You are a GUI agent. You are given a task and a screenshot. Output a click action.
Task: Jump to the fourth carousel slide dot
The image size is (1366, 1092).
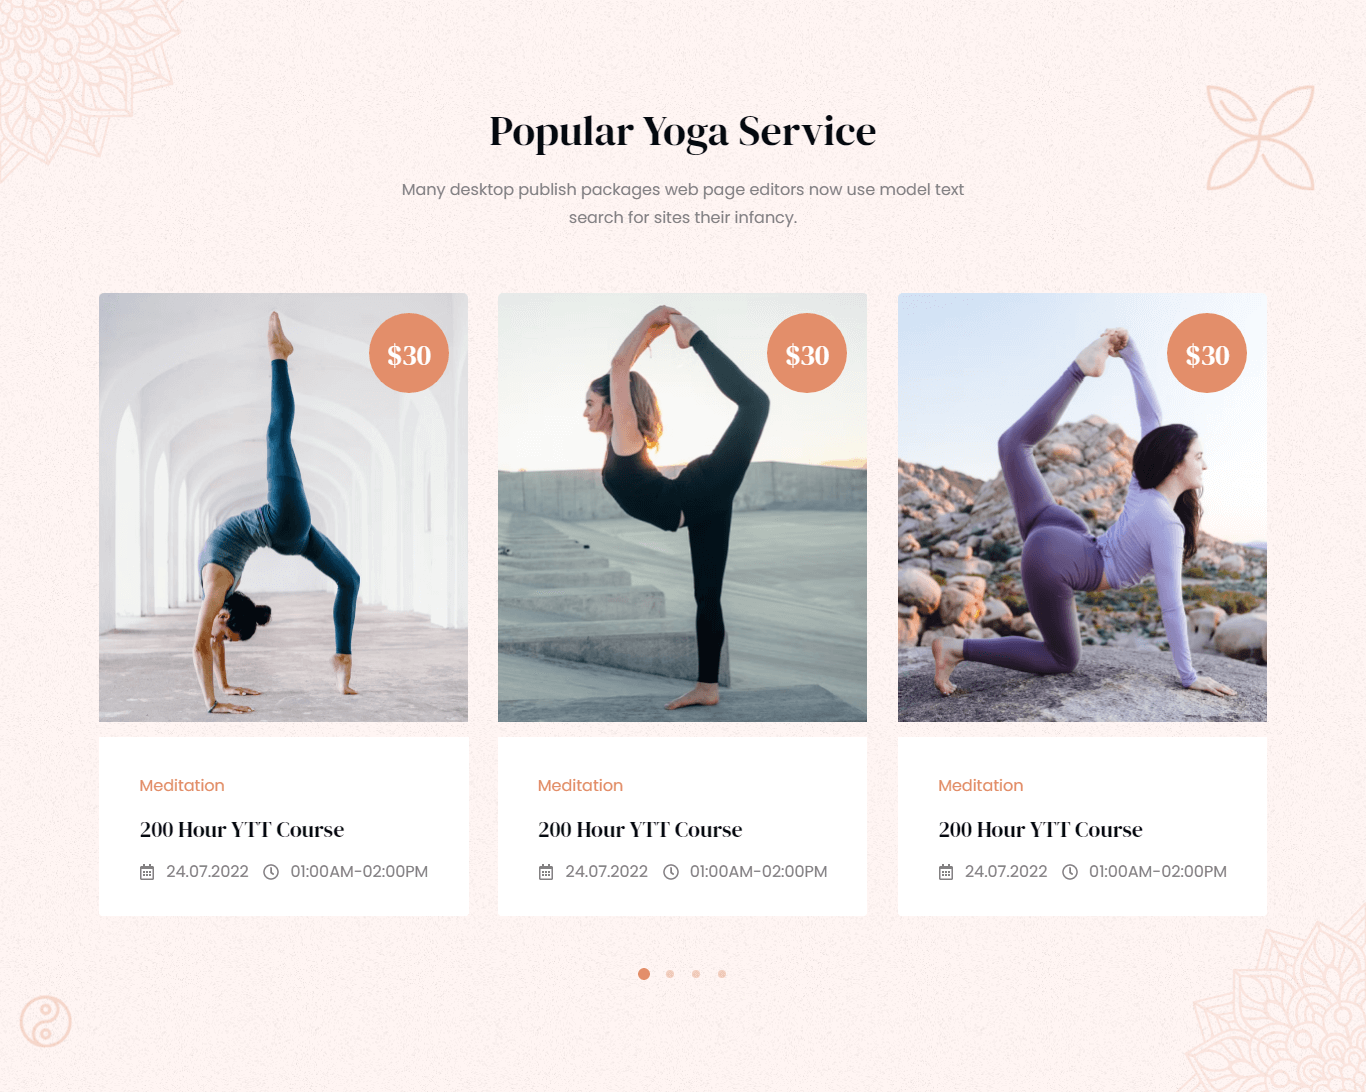click(722, 974)
